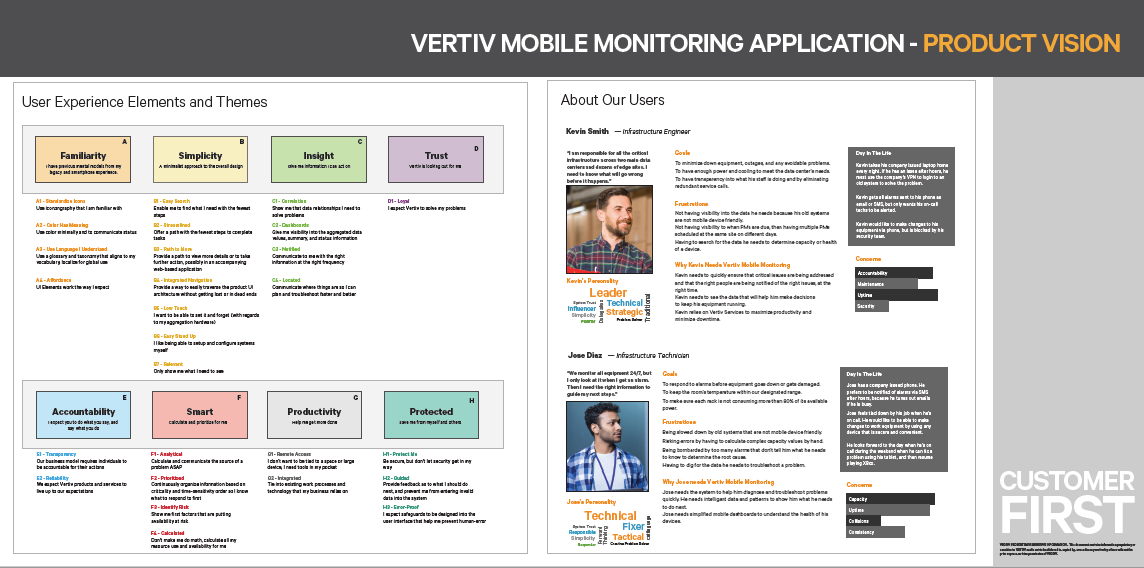Select 'Fixer' in Jose's personality word cloud
The width and height of the screenshot is (1144, 568).
coord(633,526)
